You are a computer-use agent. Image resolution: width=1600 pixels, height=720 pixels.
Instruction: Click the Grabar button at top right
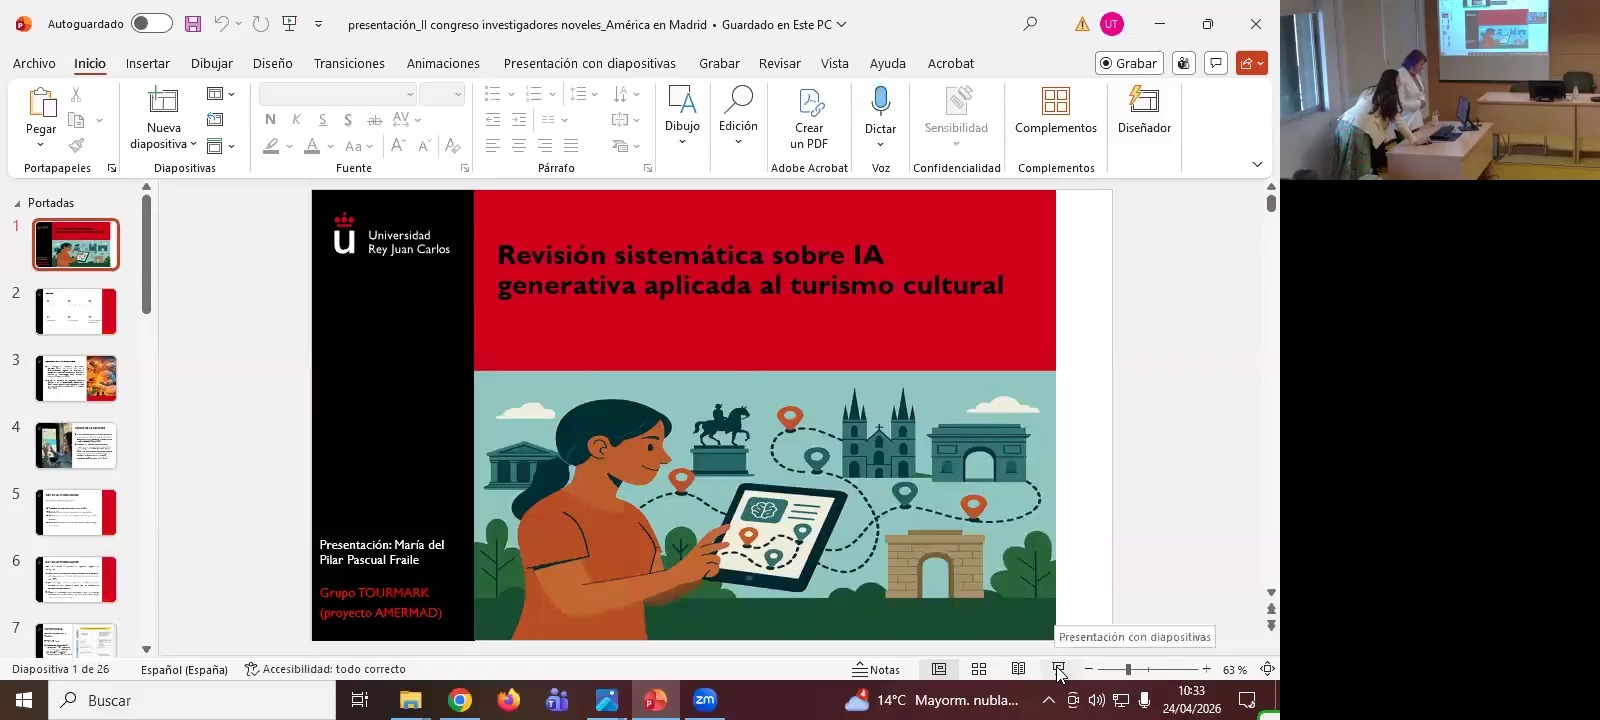[1129, 63]
